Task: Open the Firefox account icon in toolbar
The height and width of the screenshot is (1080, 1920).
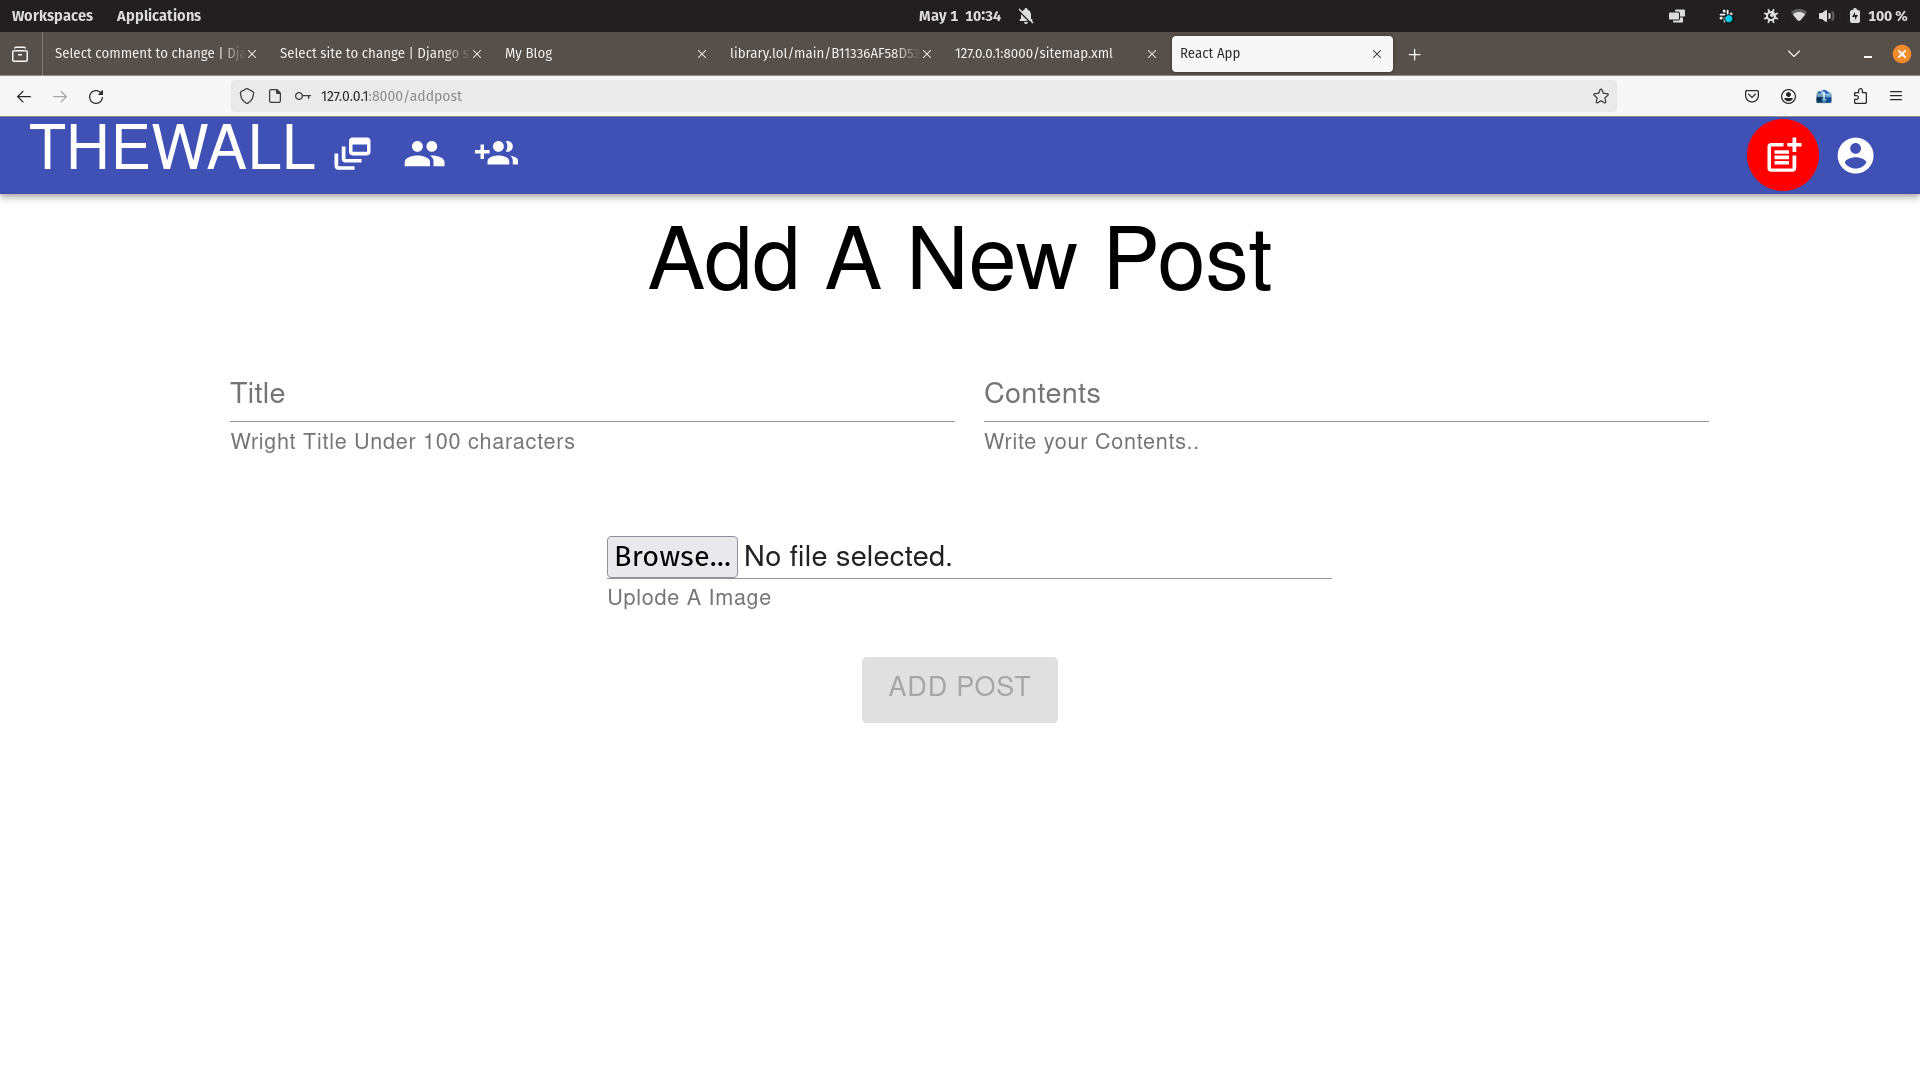Action: [1788, 96]
